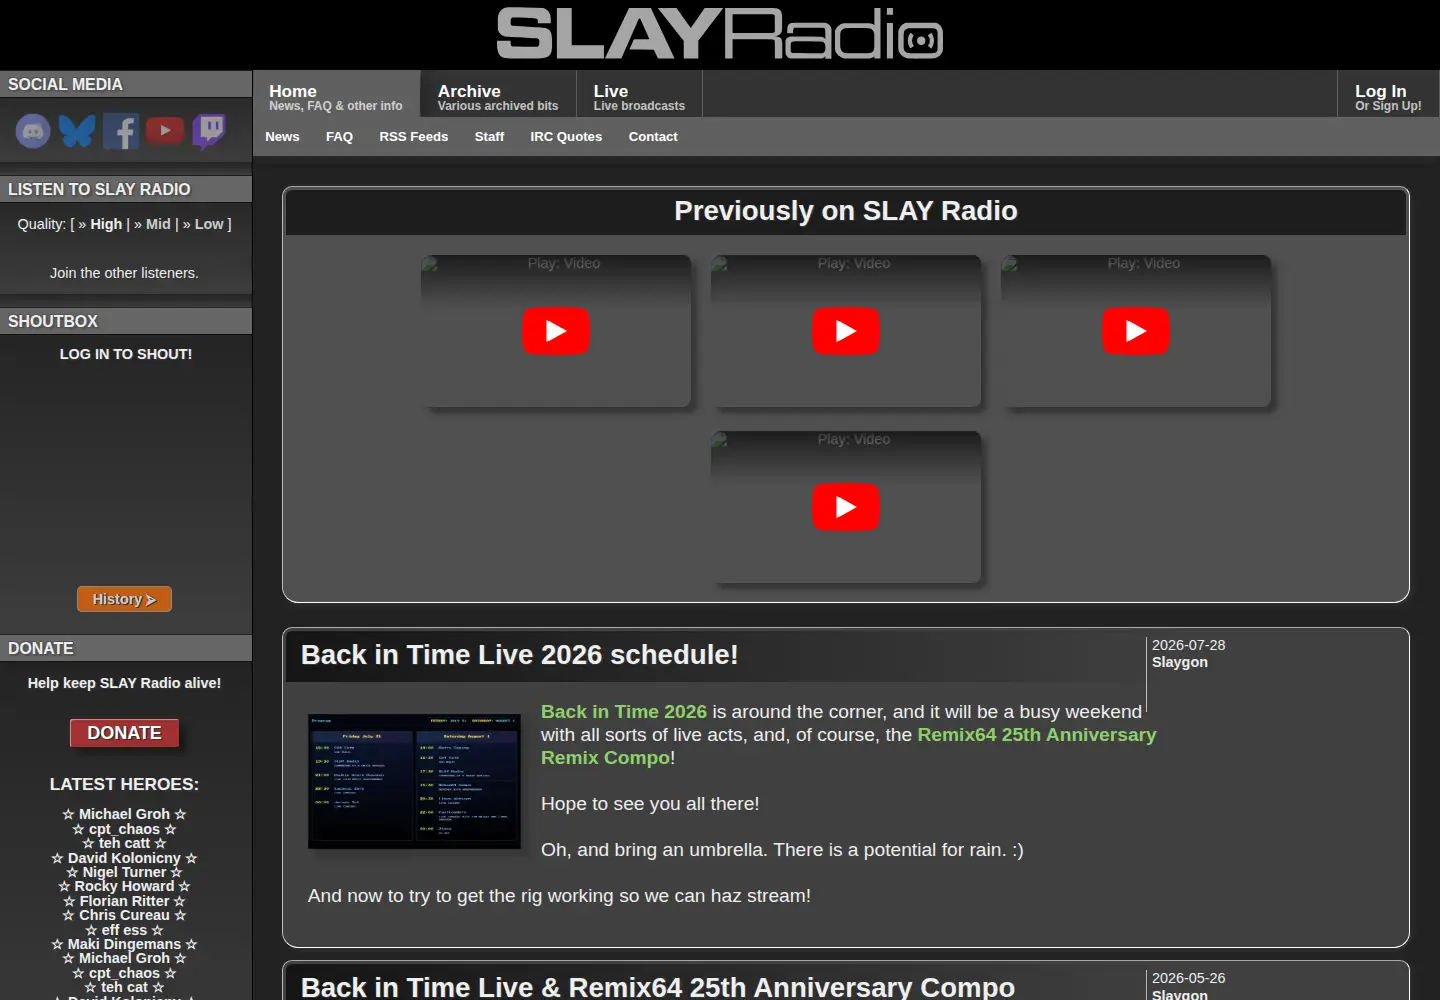The height and width of the screenshot is (1000, 1440).
Task: Choose High quality stream
Action: pos(106,224)
